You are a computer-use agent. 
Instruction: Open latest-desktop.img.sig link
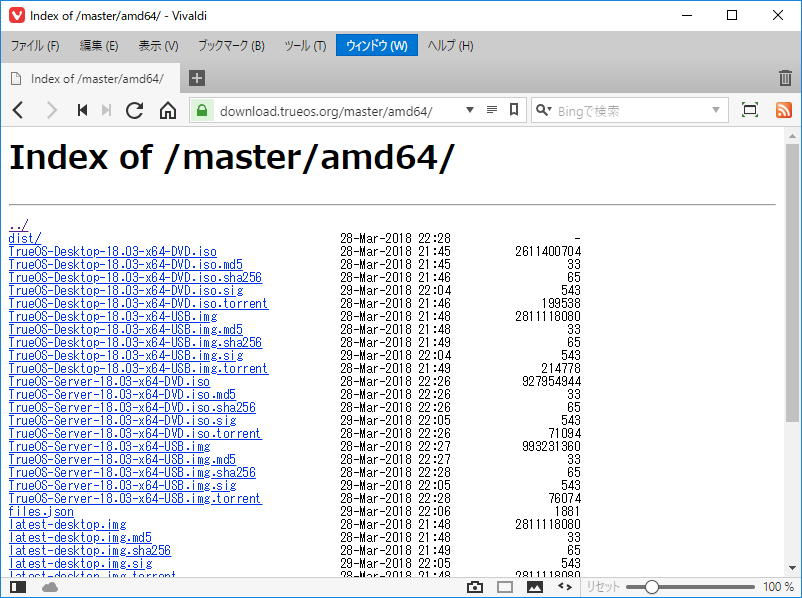coord(80,563)
